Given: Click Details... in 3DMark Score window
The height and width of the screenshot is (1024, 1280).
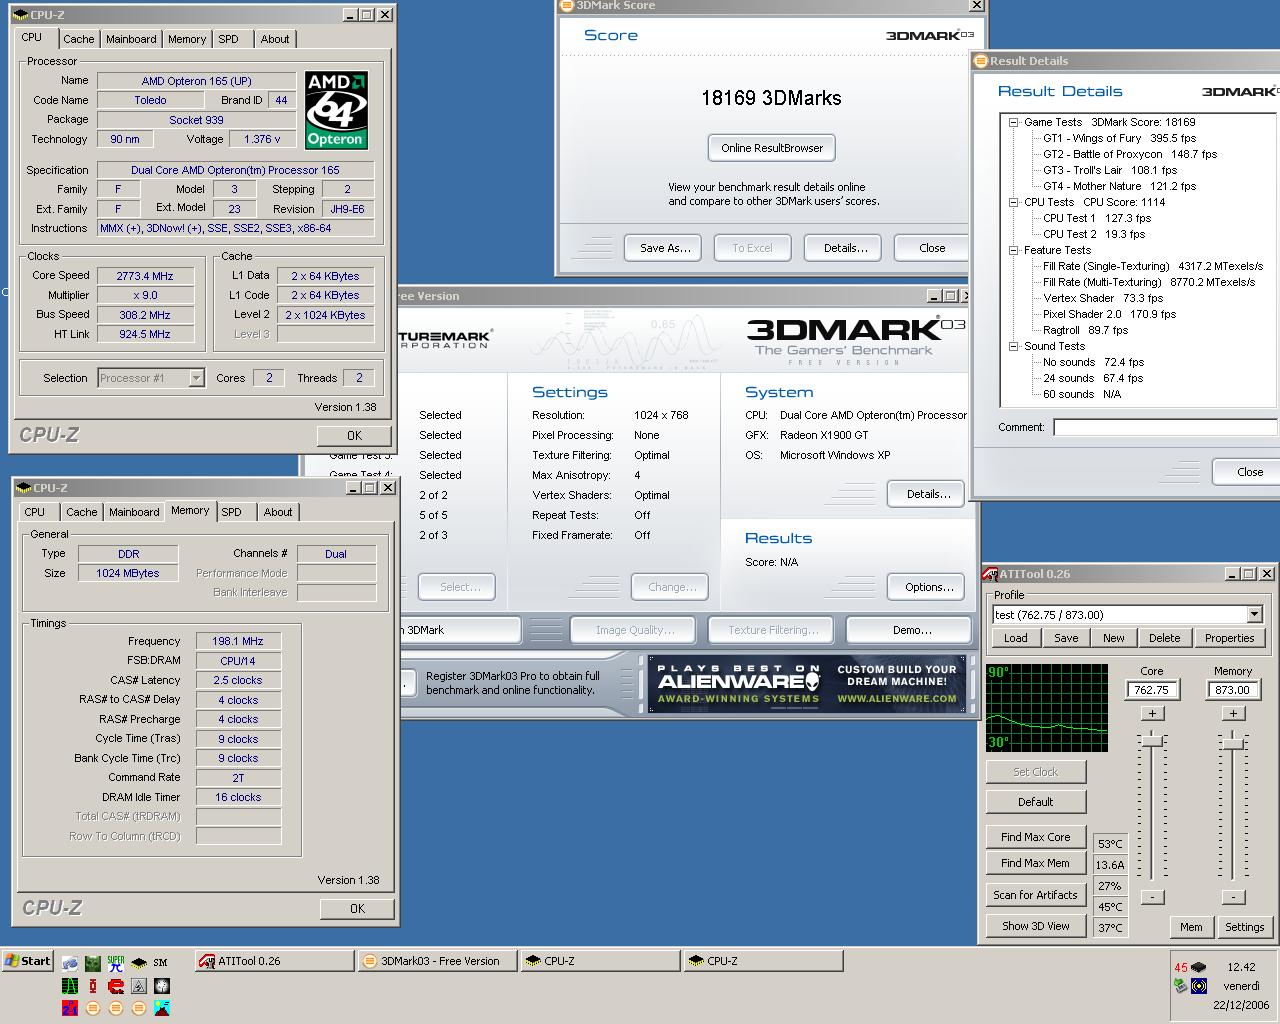Looking at the screenshot, I should coord(845,248).
